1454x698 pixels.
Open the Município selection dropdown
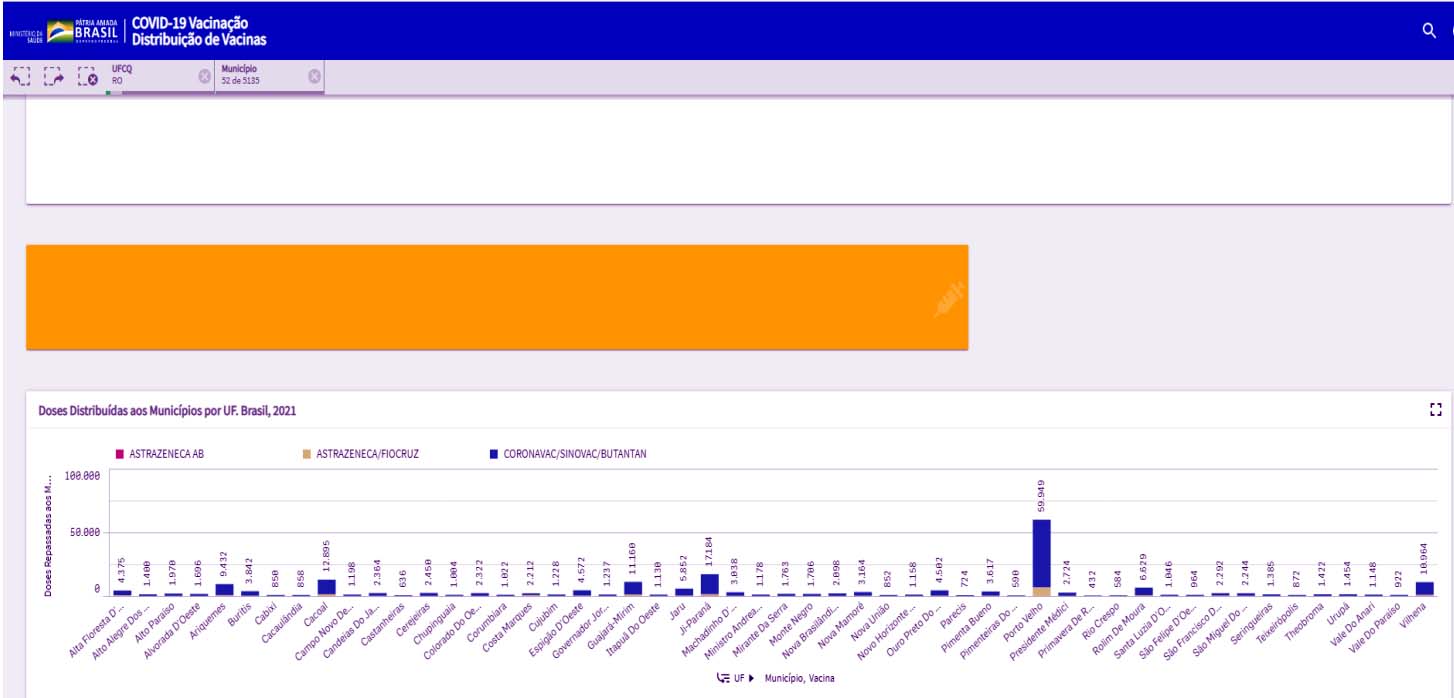[260, 76]
